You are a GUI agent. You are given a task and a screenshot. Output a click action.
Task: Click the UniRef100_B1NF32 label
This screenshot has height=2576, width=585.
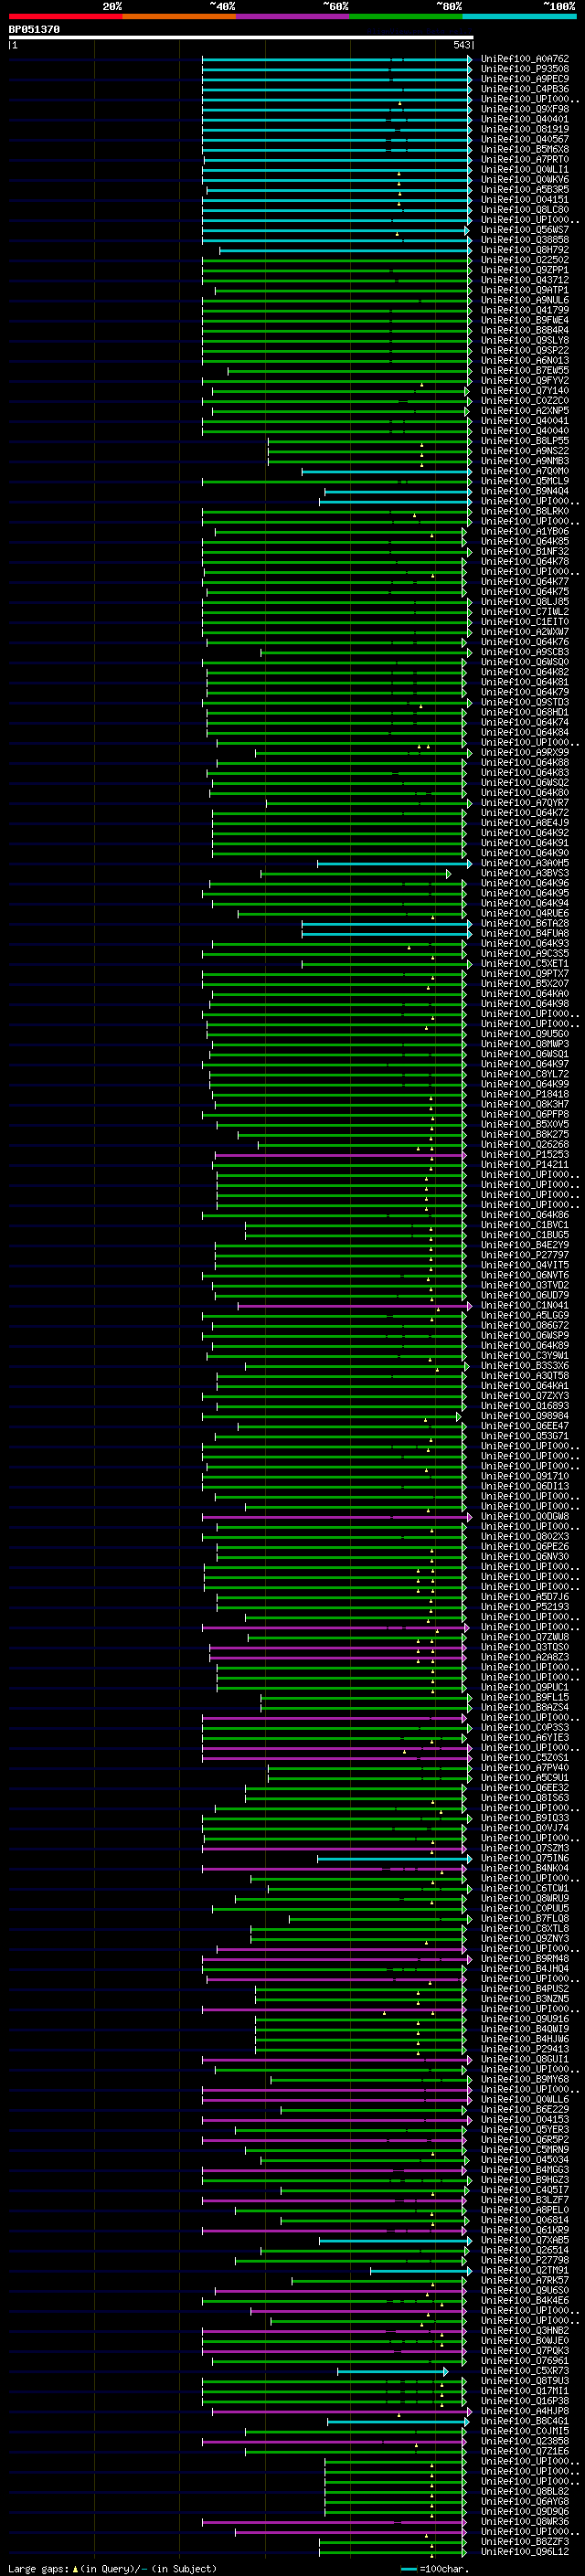pos(525,551)
